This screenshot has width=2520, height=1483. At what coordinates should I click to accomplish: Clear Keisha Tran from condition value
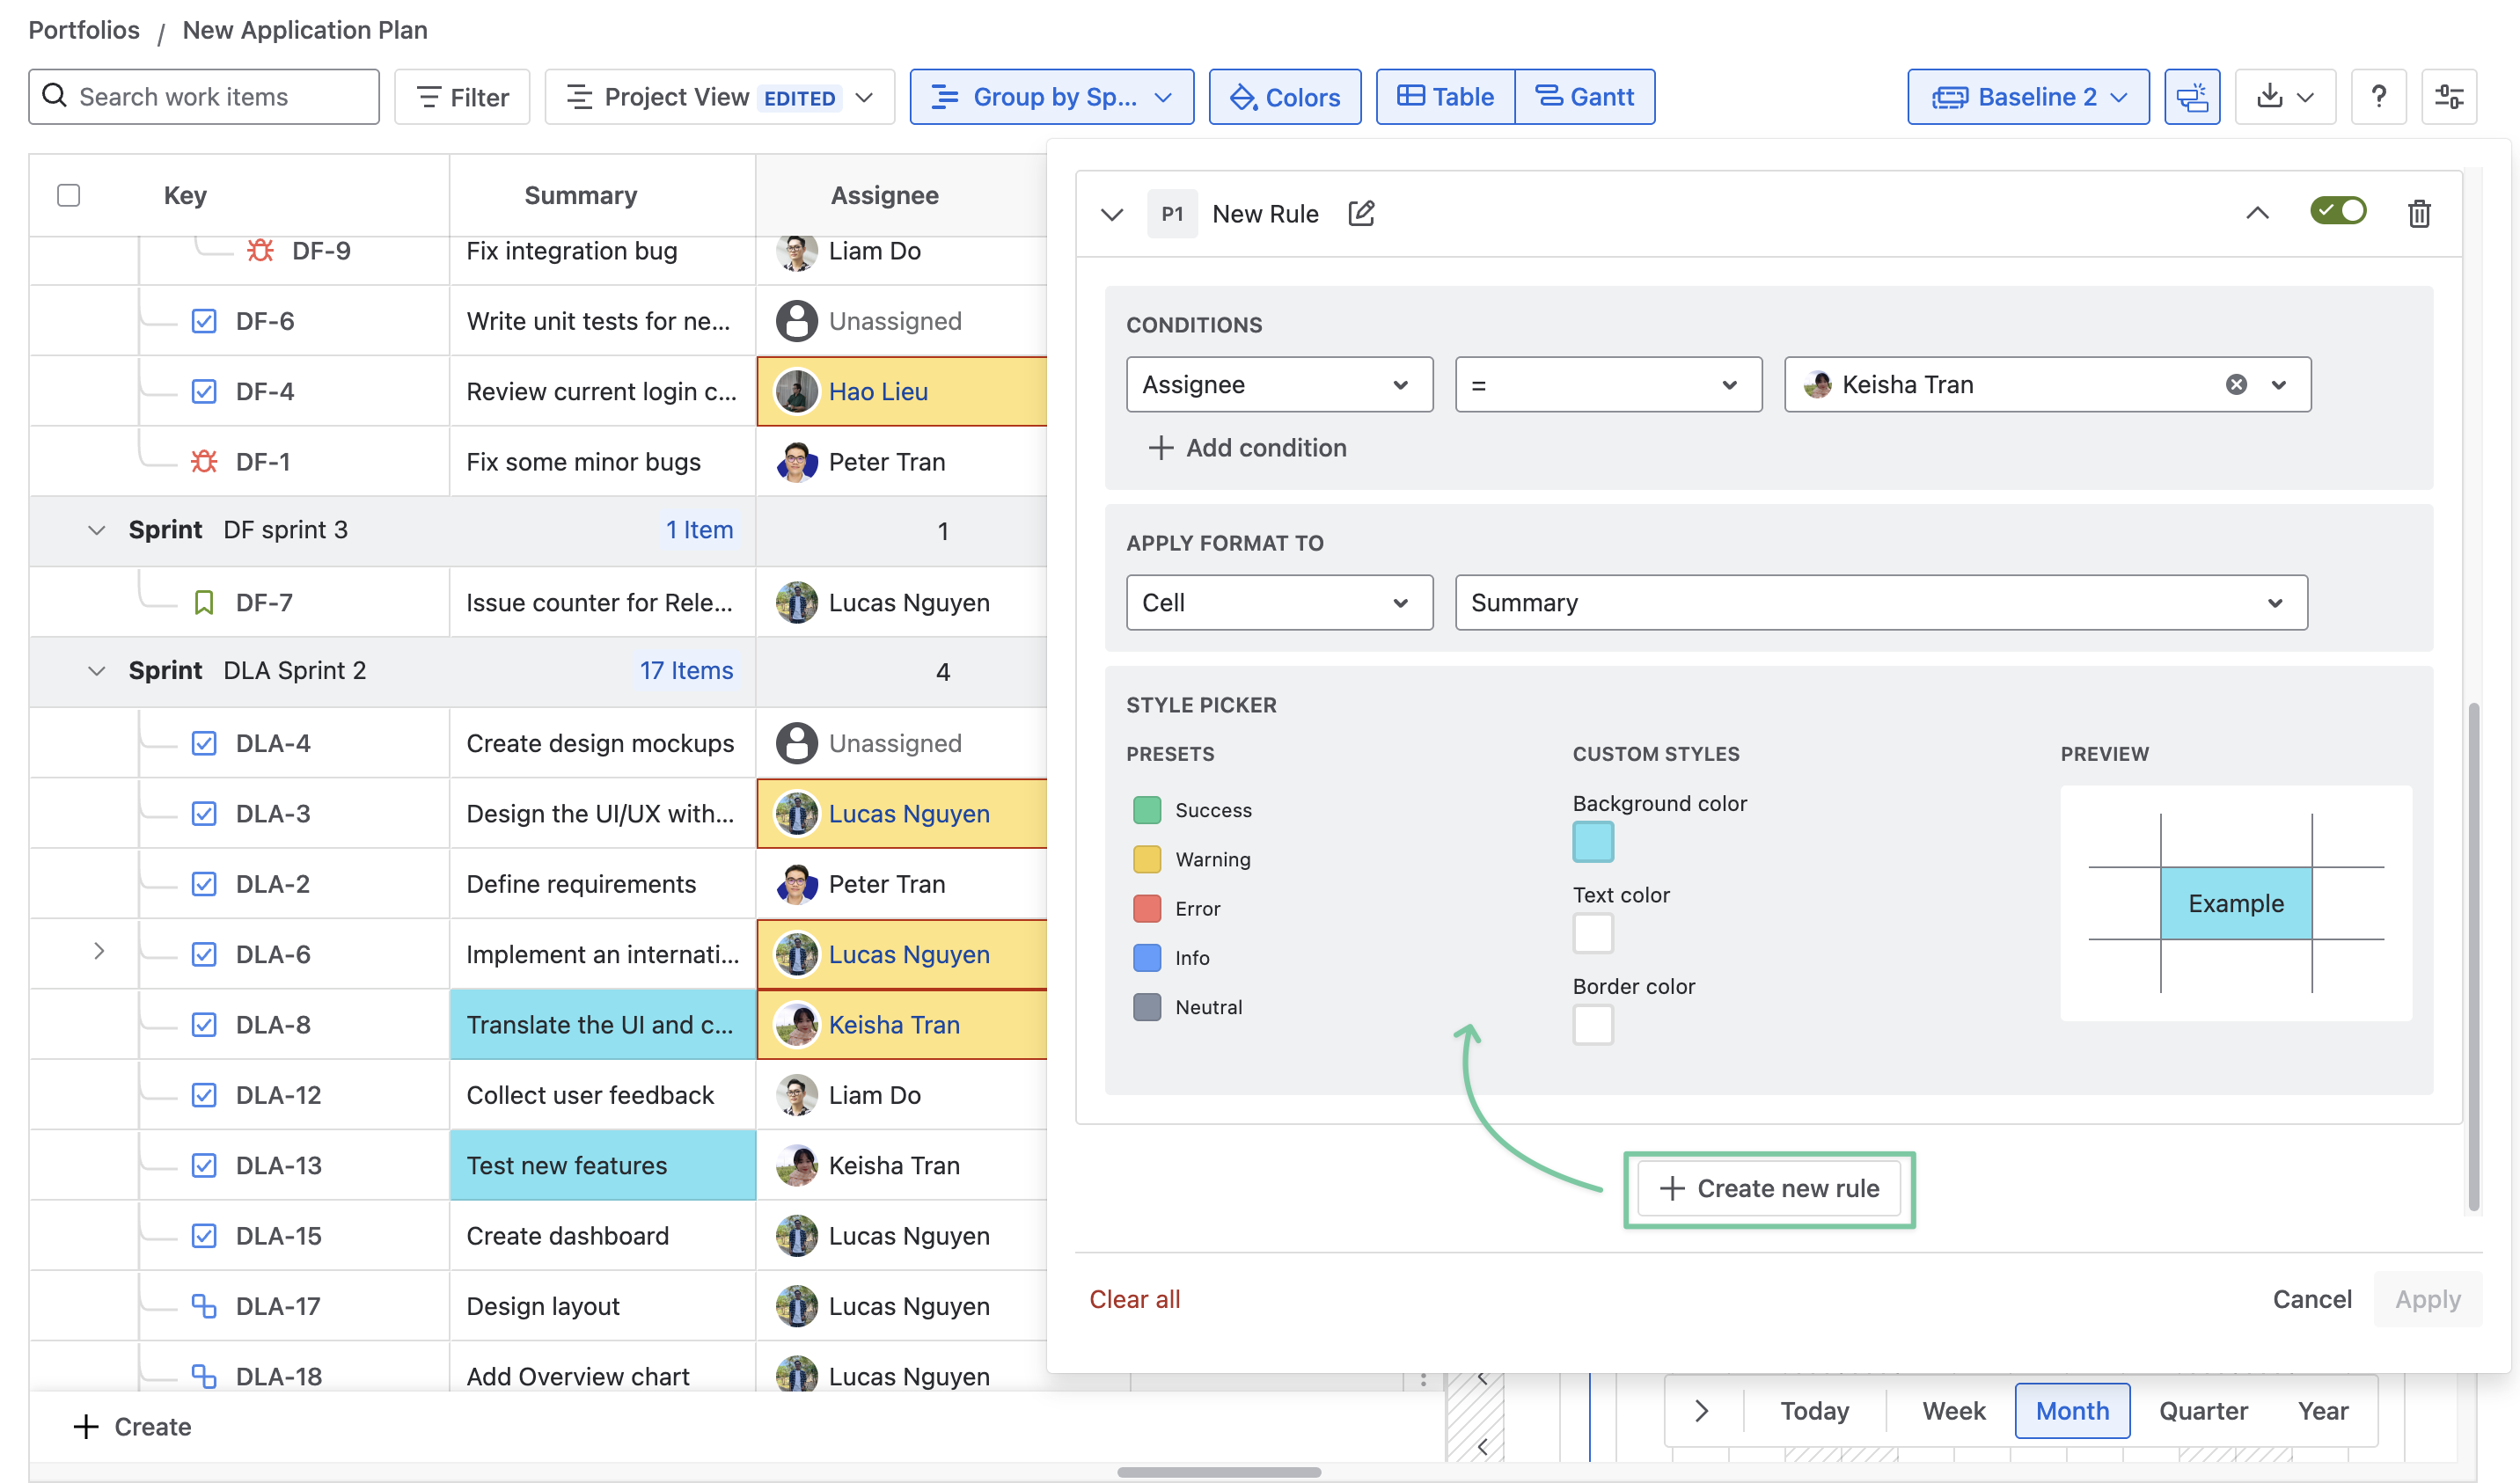pos(2236,385)
